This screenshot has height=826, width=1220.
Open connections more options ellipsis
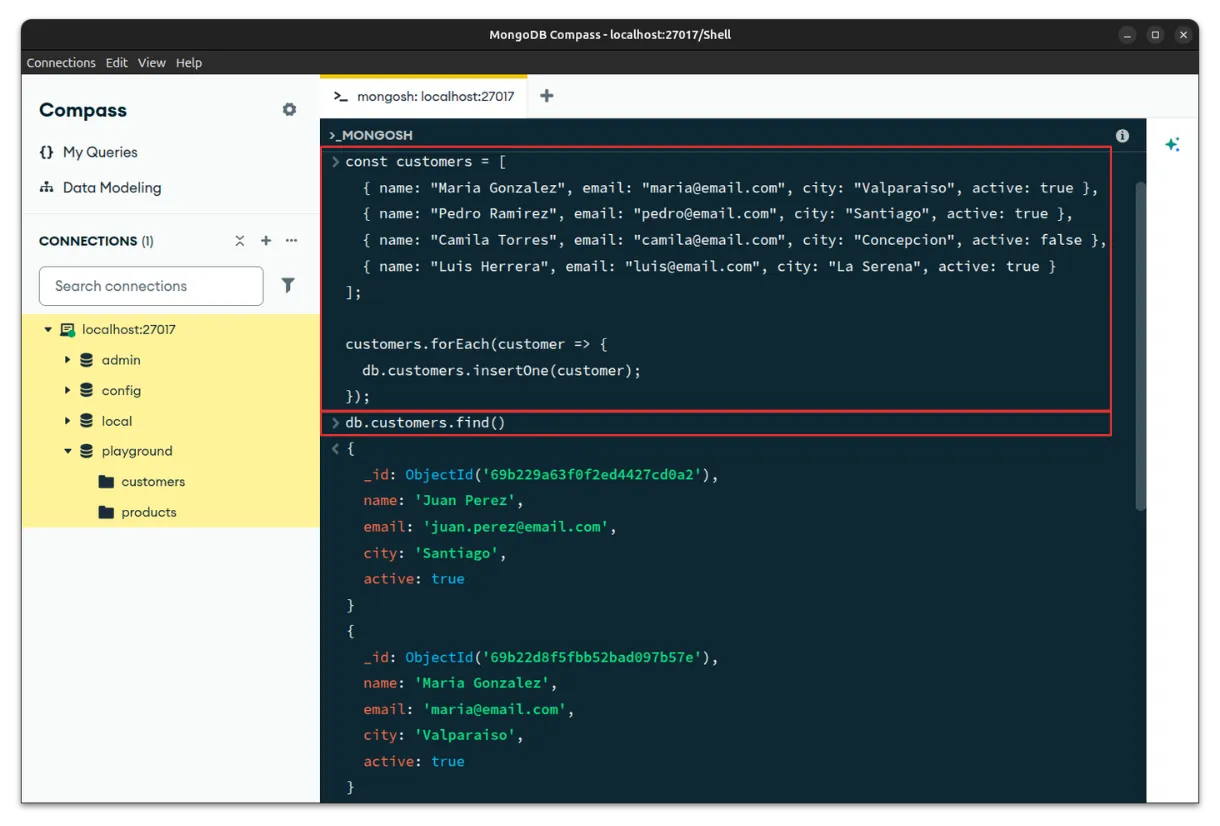[x=292, y=241]
